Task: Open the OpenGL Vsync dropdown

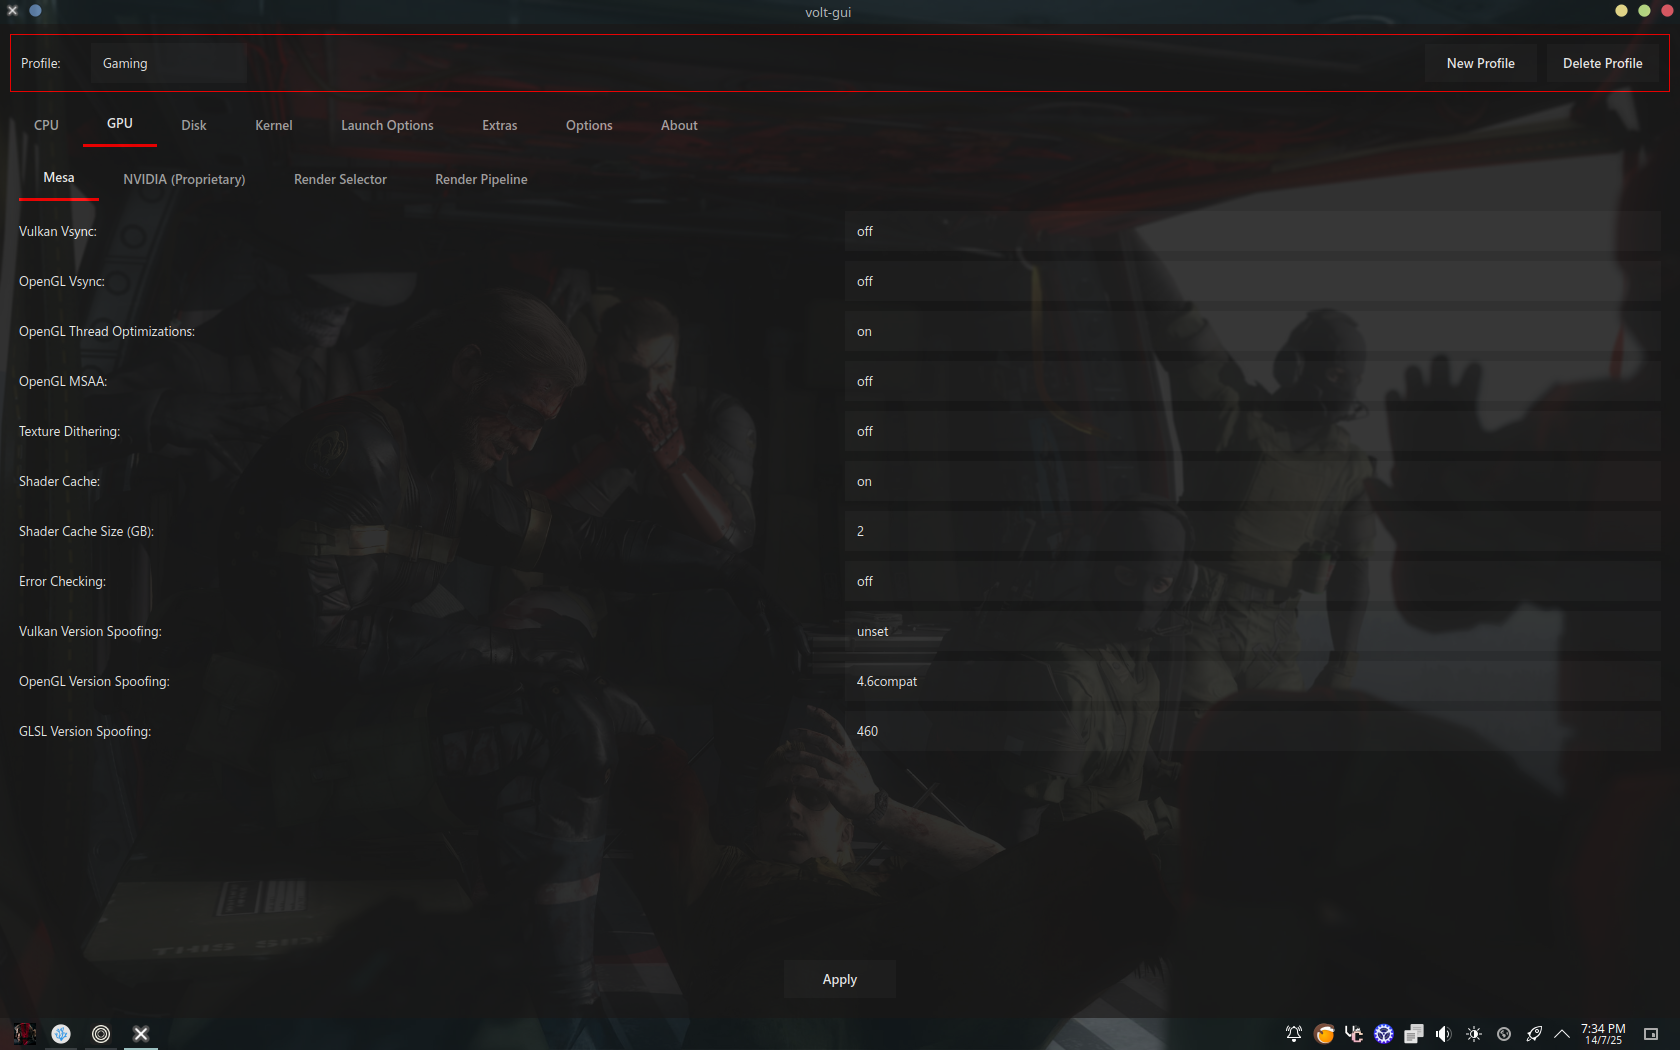Action: [x=1253, y=281]
